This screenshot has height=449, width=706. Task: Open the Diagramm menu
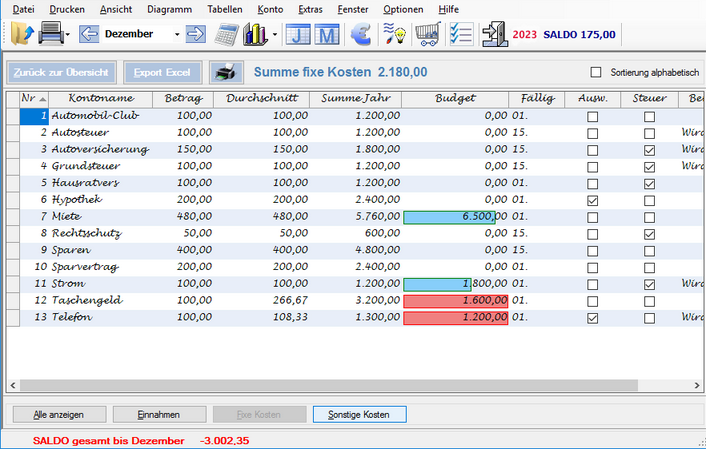[x=169, y=8]
